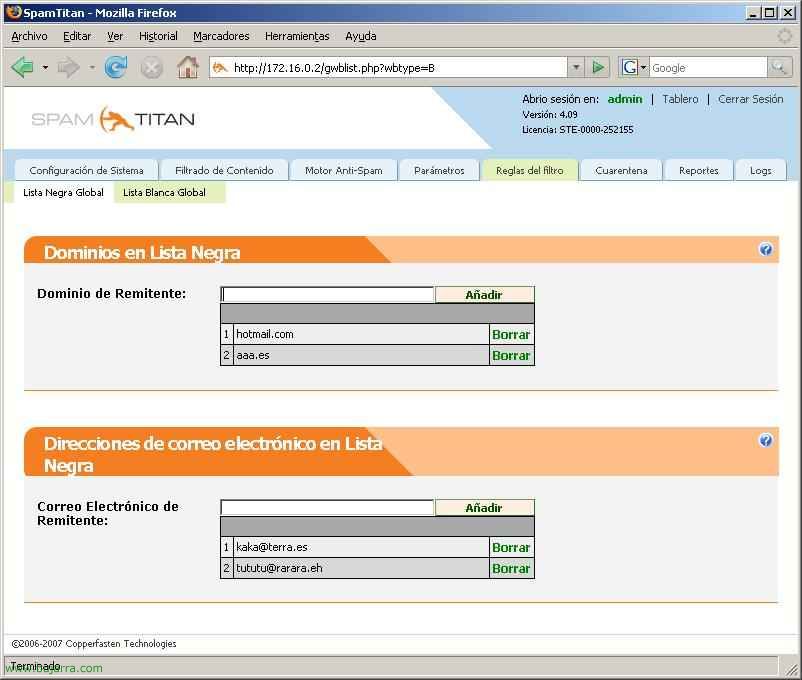Select the tututu@rarara.eh address entry
This screenshot has height=680, width=802.
click(x=361, y=568)
